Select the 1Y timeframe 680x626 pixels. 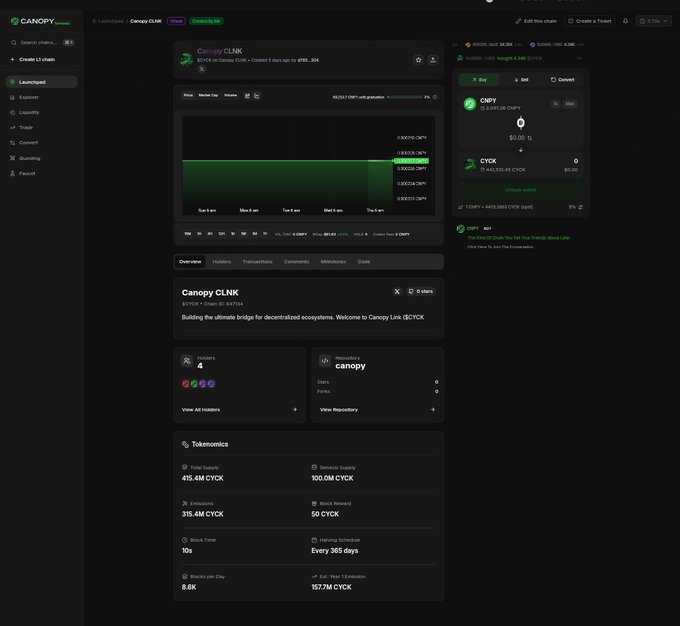(x=265, y=234)
